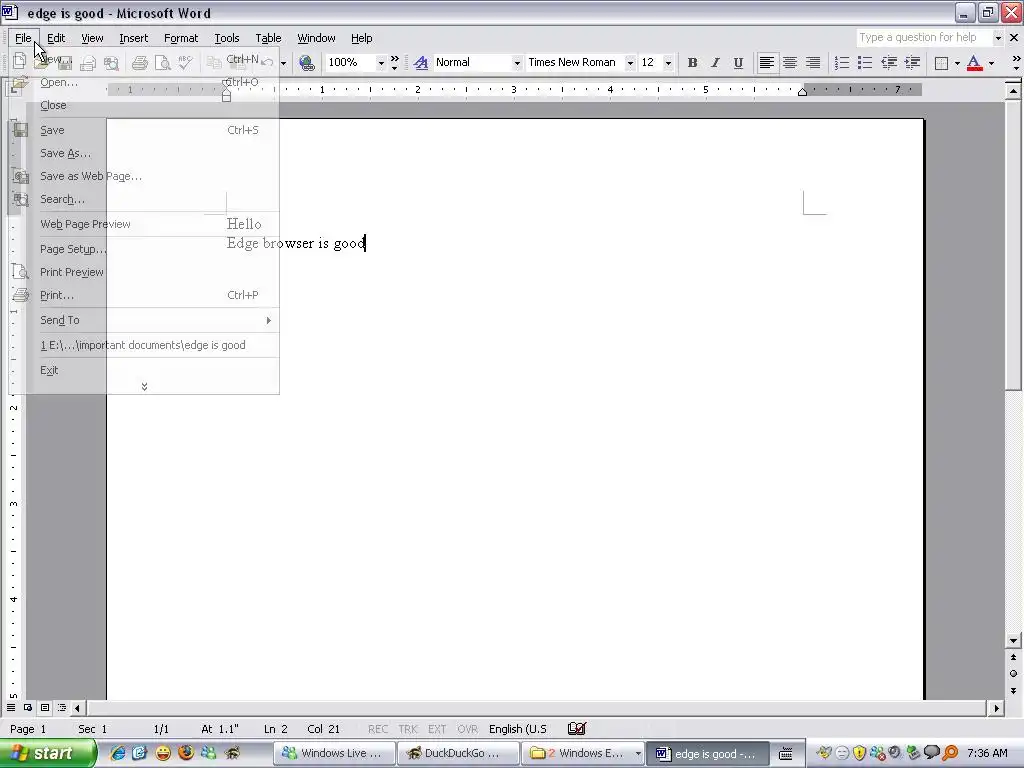
Task: Click the Bold formatting button
Action: (x=692, y=63)
